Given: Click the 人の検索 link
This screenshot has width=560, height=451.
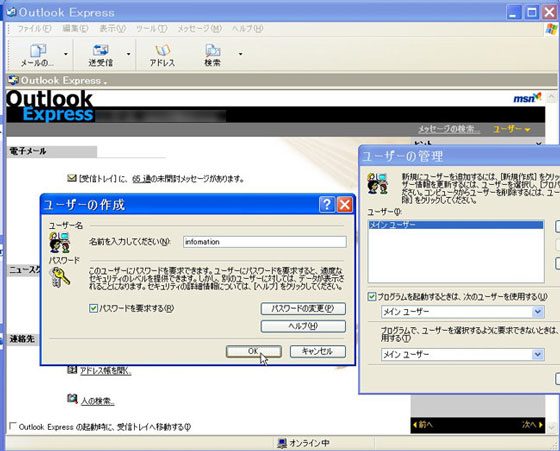Looking at the screenshot, I should [98, 401].
